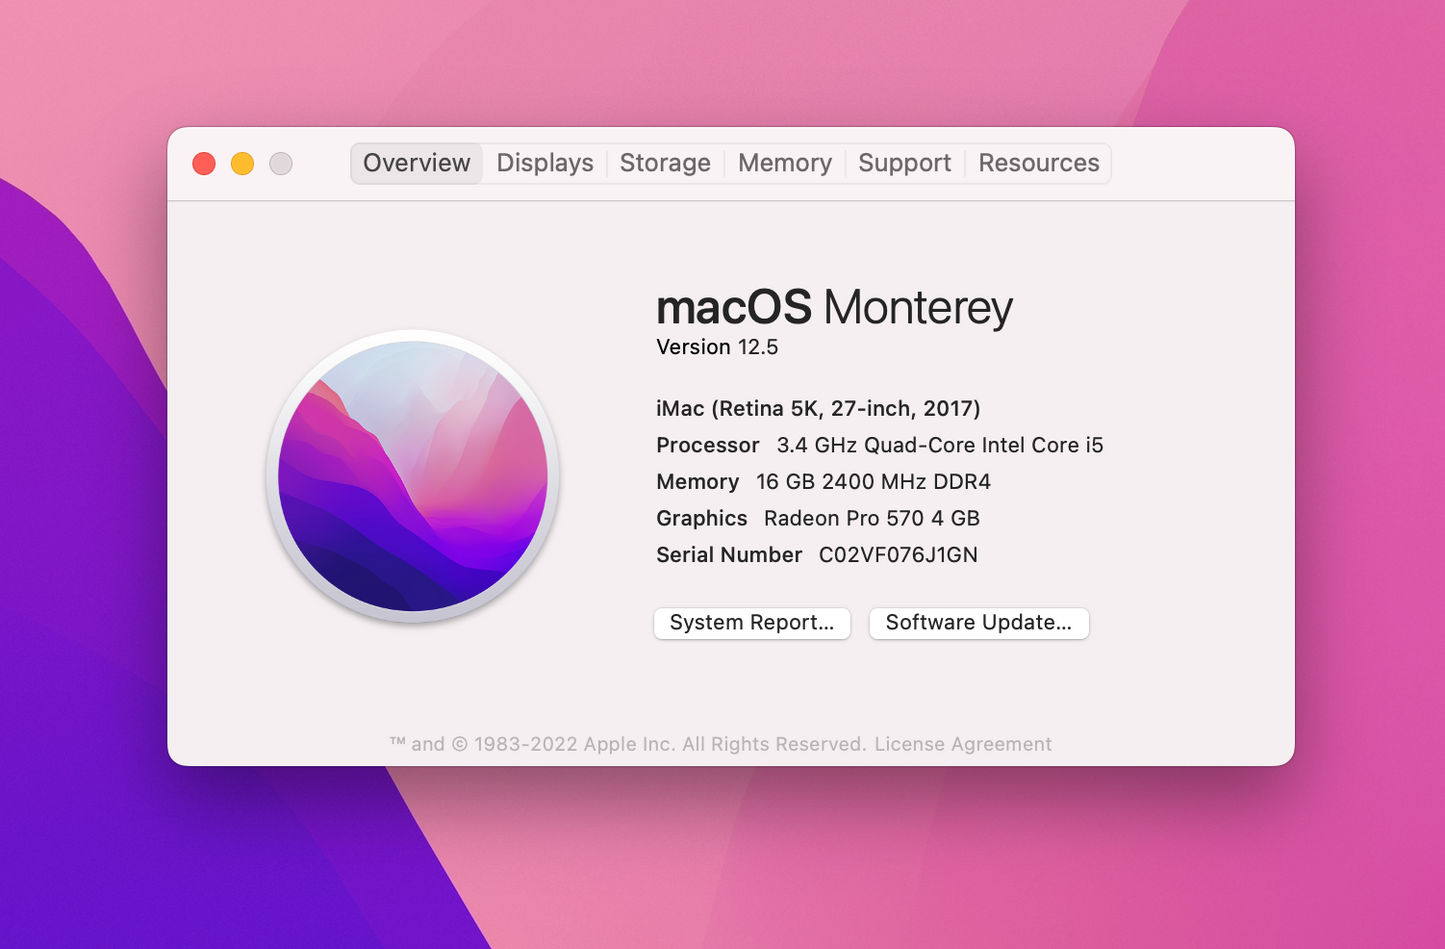1445x949 pixels.
Task: Open the Support tab
Action: click(904, 163)
